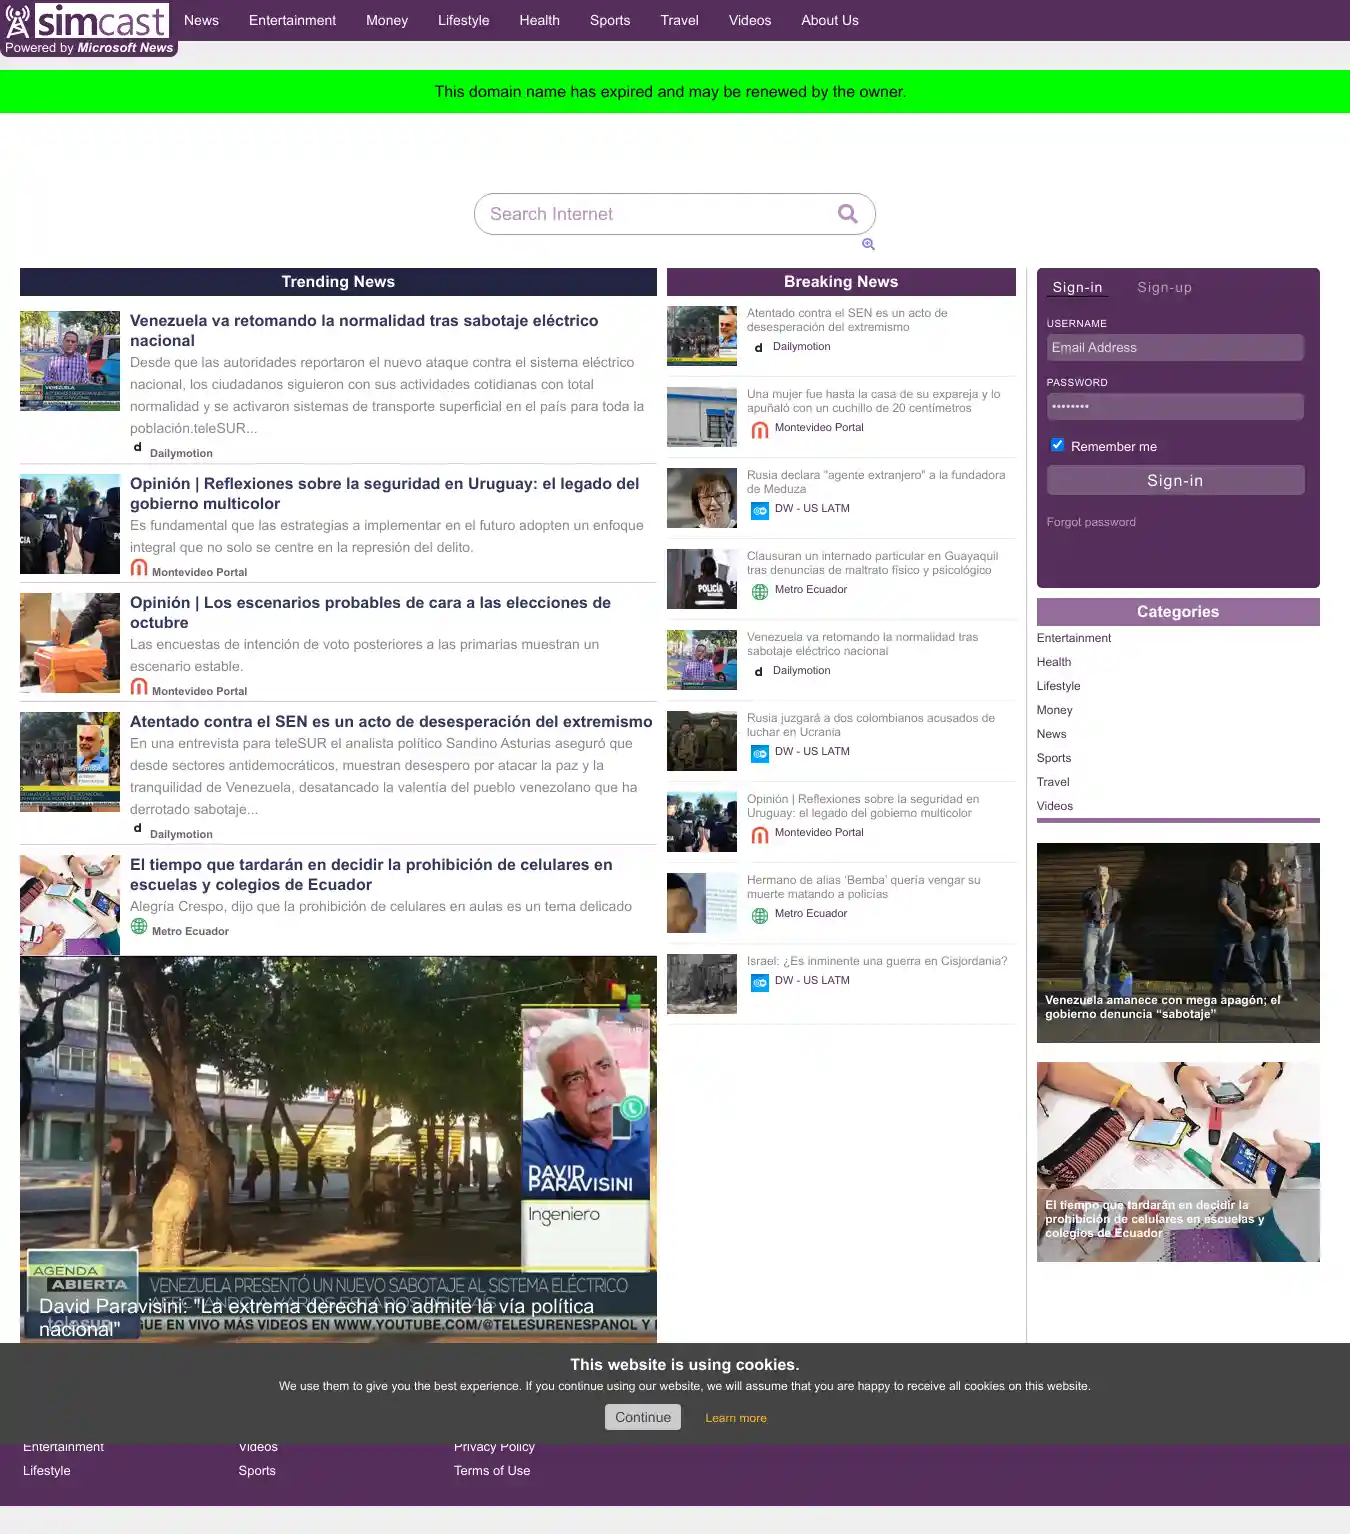Toggle the Remember me checkbox
Image resolution: width=1350 pixels, height=1534 pixels.
coord(1057,445)
